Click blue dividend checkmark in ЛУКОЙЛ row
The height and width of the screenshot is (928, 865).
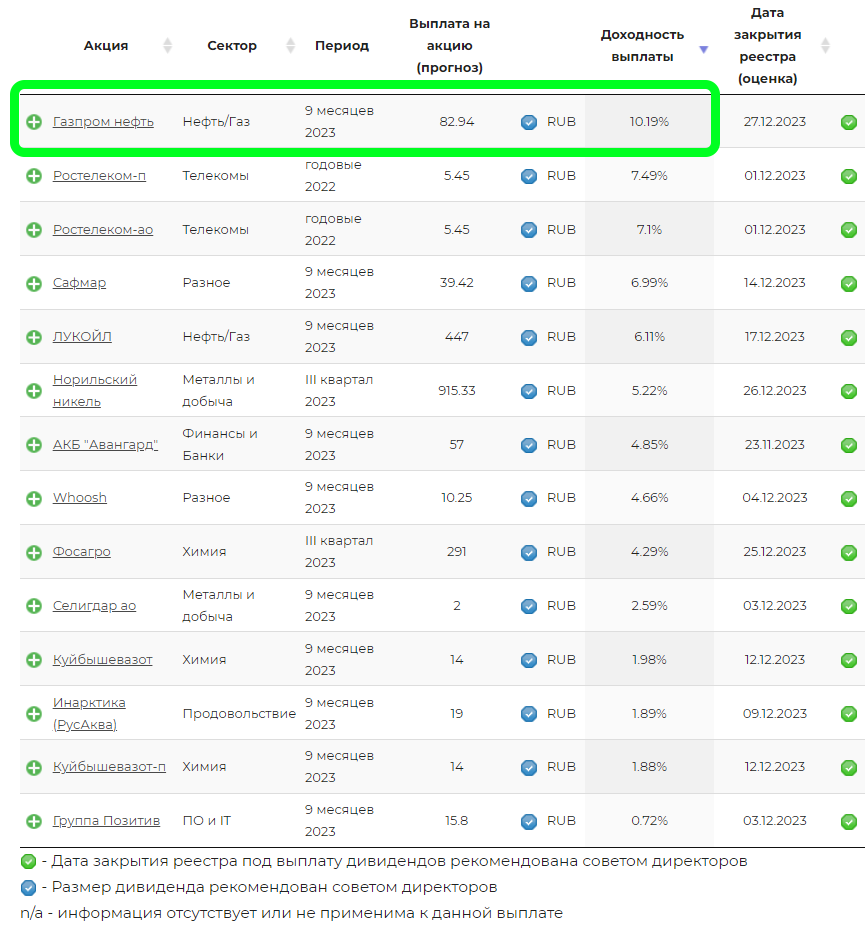(x=529, y=337)
